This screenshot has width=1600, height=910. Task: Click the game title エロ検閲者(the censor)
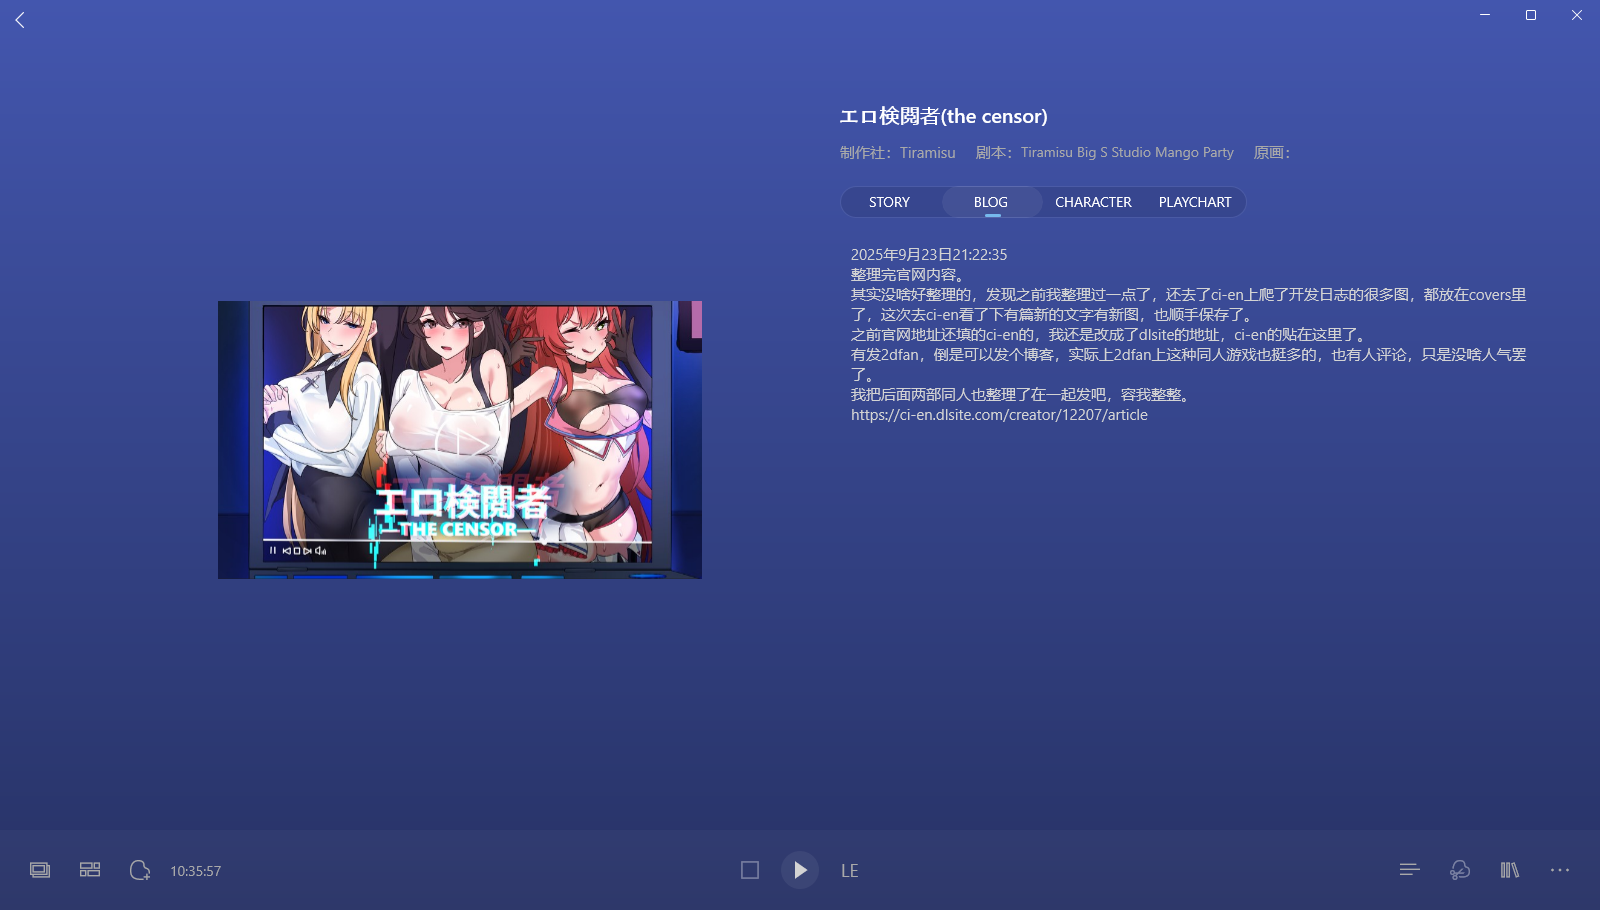click(x=943, y=116)
